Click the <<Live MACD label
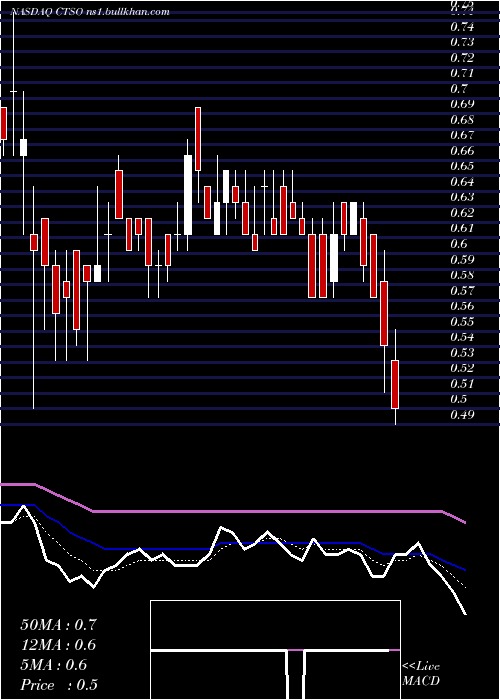The width and height of the screenshot is (500, 700). pos(421,674)
